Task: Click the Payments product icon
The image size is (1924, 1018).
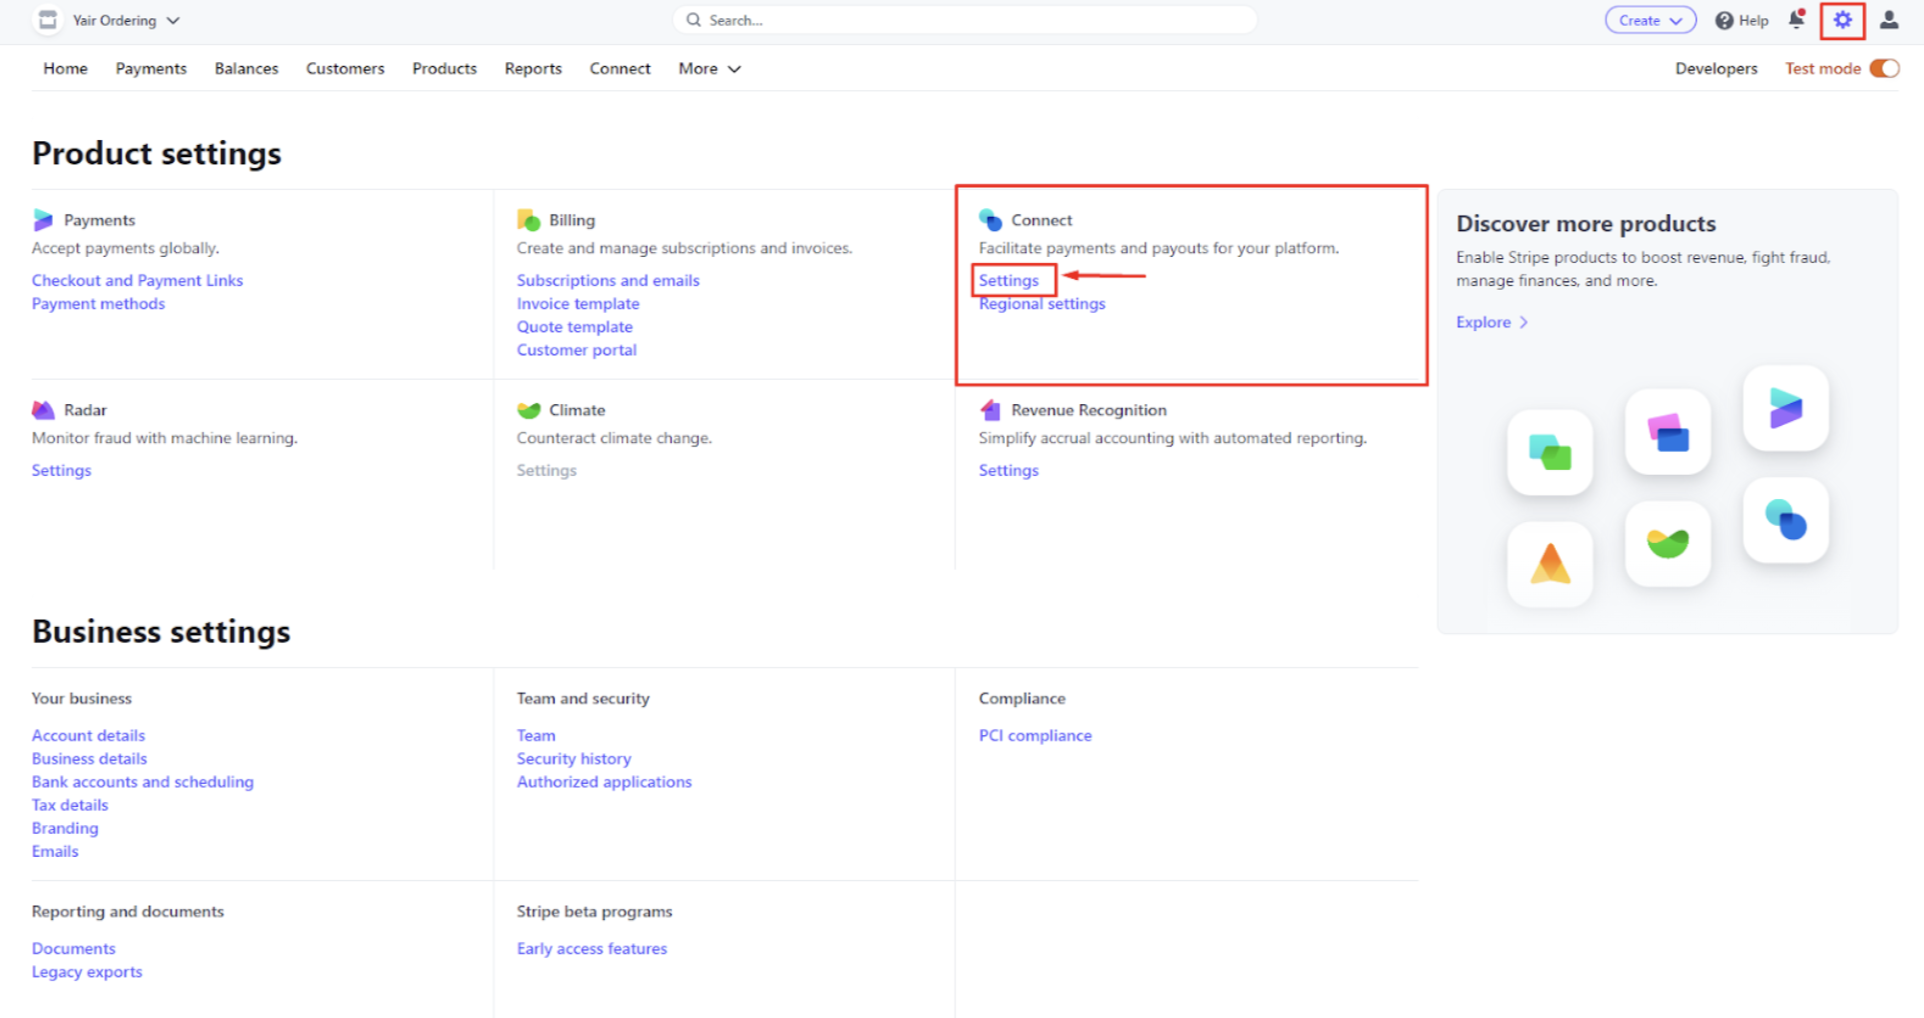Action: [x=43, y=220]
